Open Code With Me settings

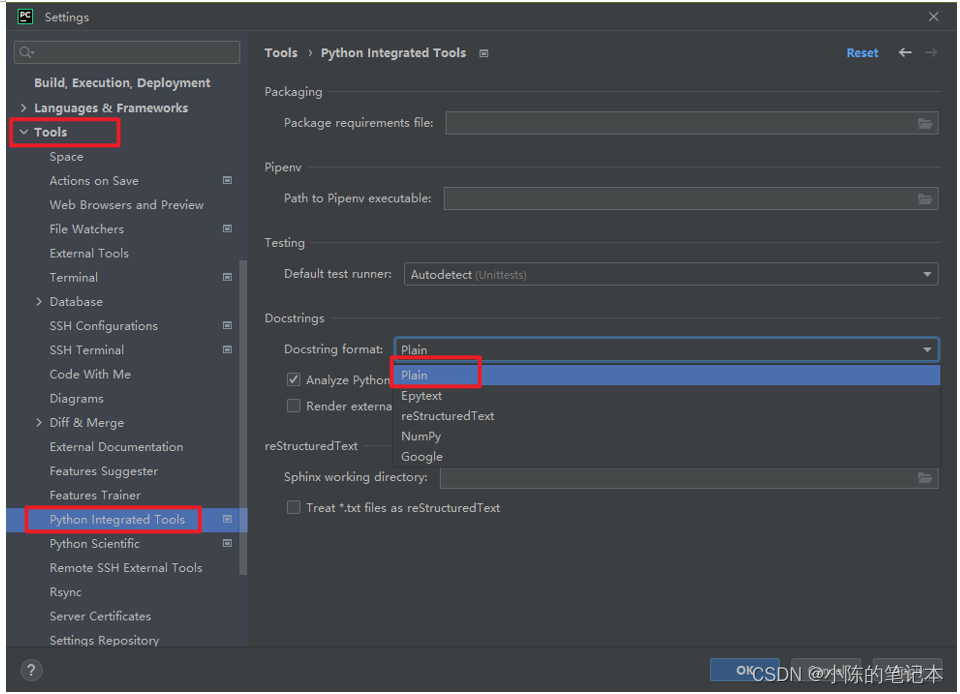pos(90,374)
